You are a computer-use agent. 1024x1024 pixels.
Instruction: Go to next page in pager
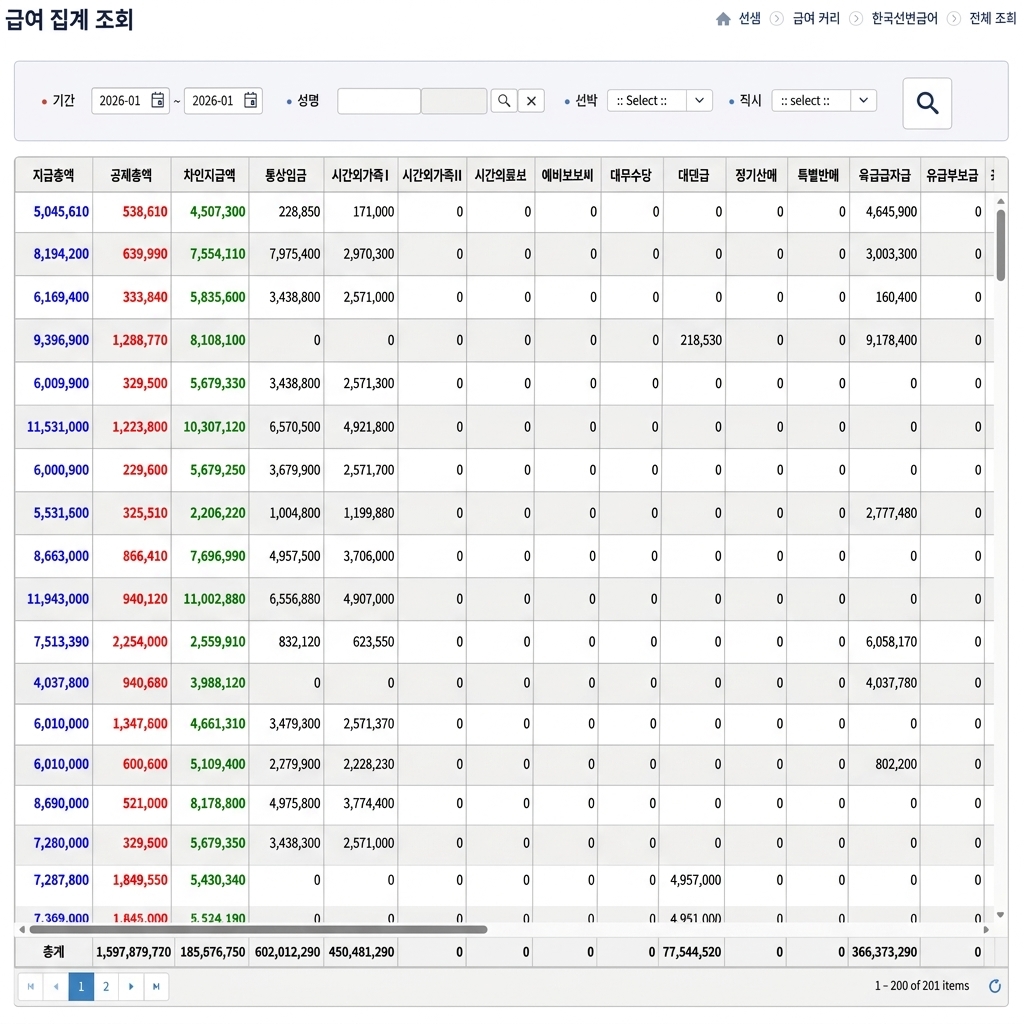click(x=131, y=986)
